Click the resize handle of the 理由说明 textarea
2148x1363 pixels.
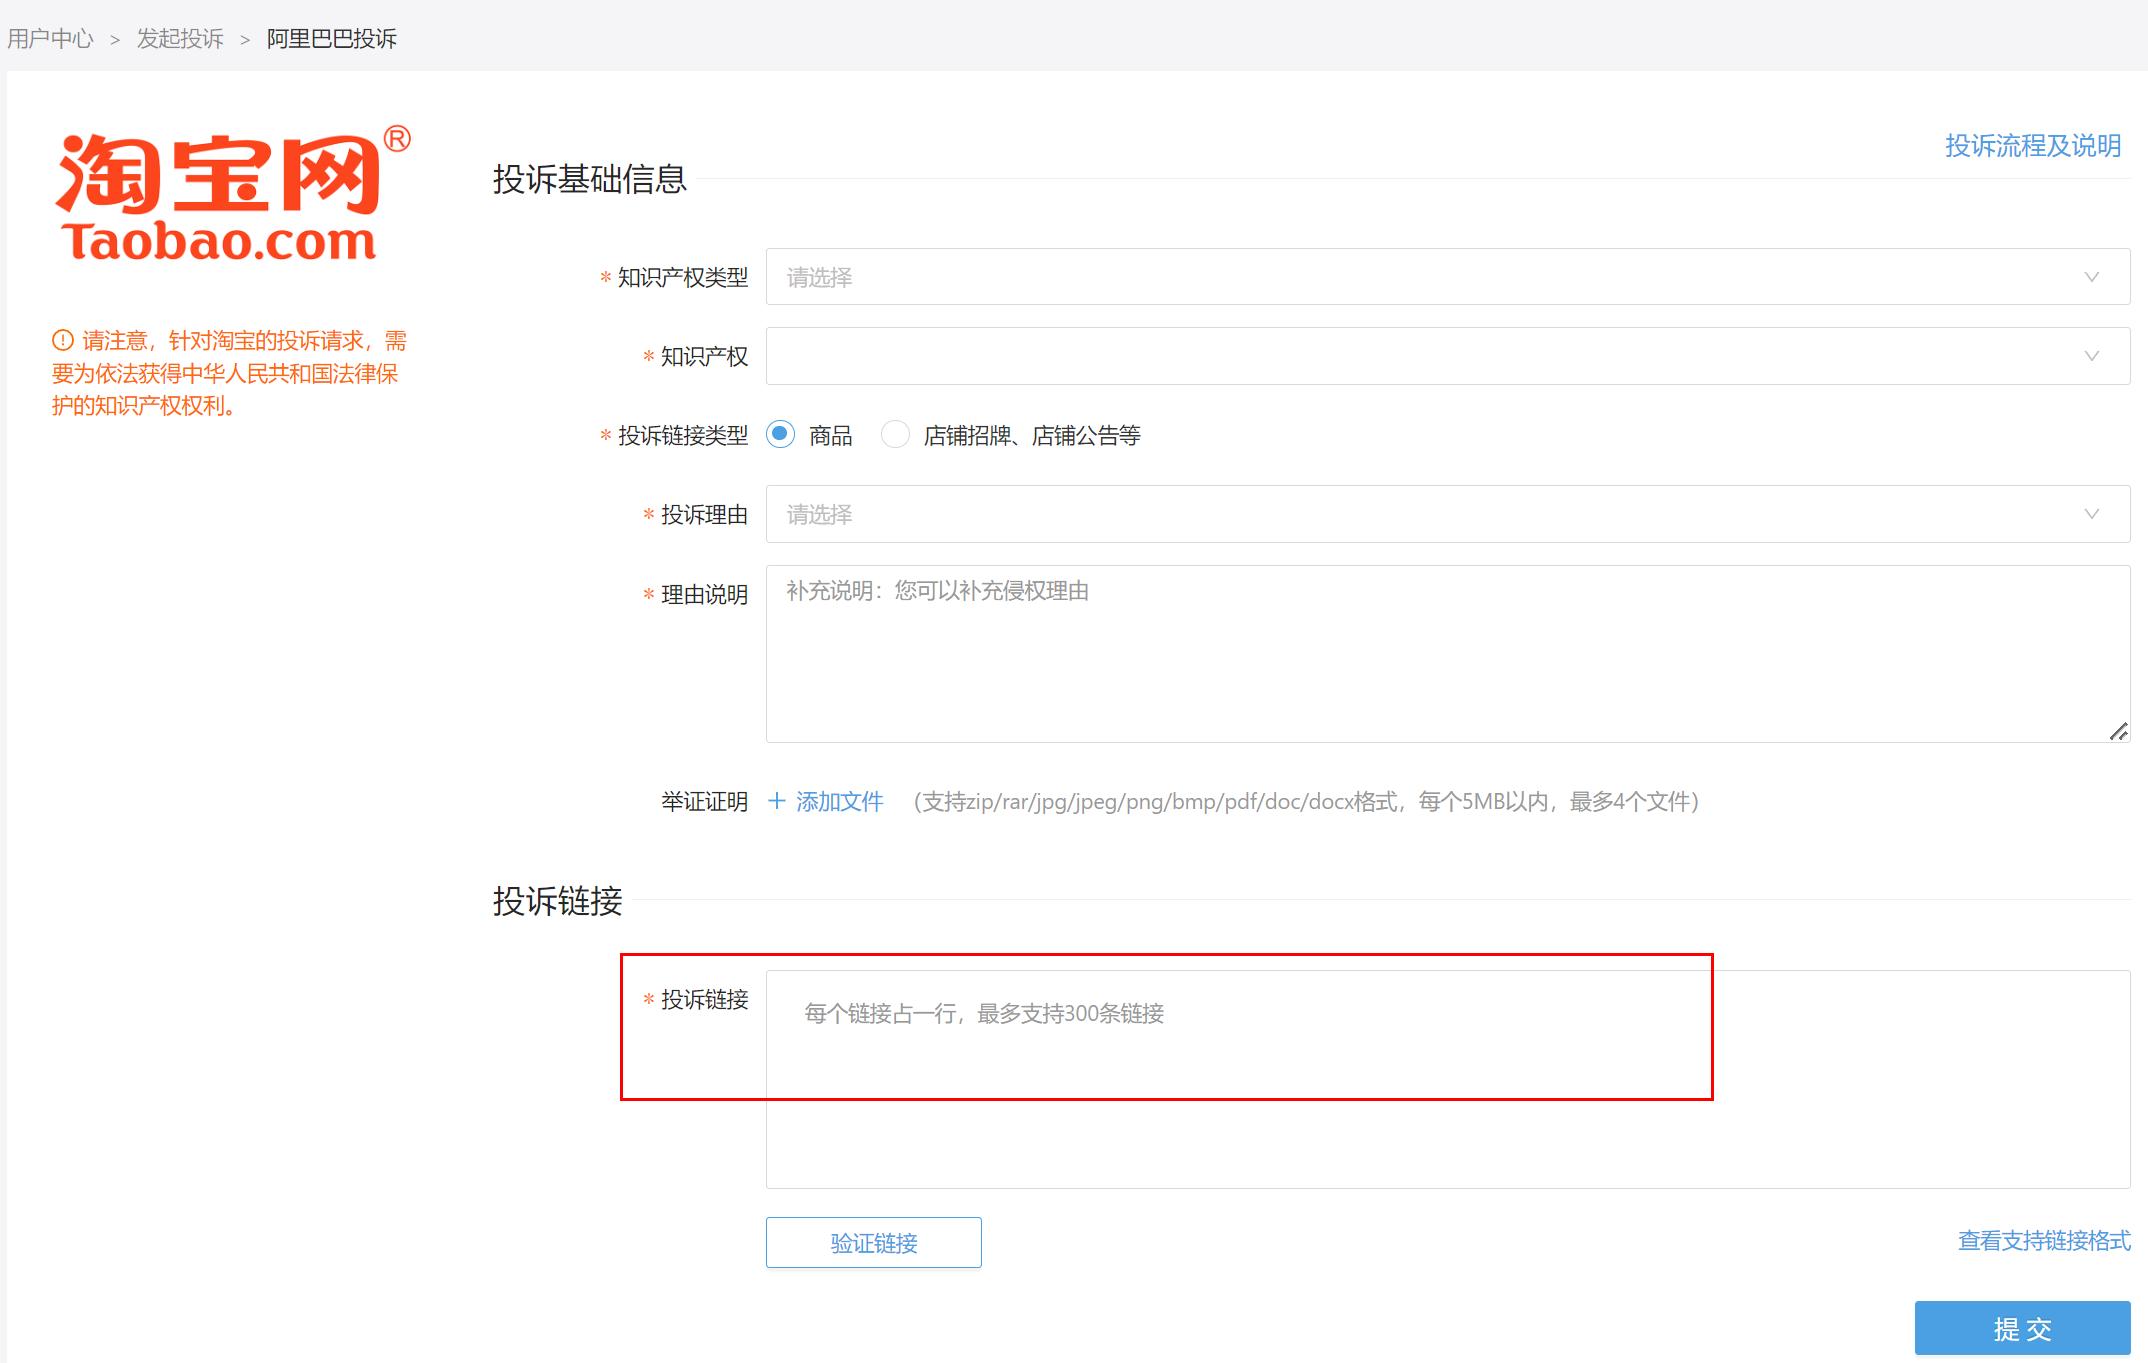coord(2119,733)
